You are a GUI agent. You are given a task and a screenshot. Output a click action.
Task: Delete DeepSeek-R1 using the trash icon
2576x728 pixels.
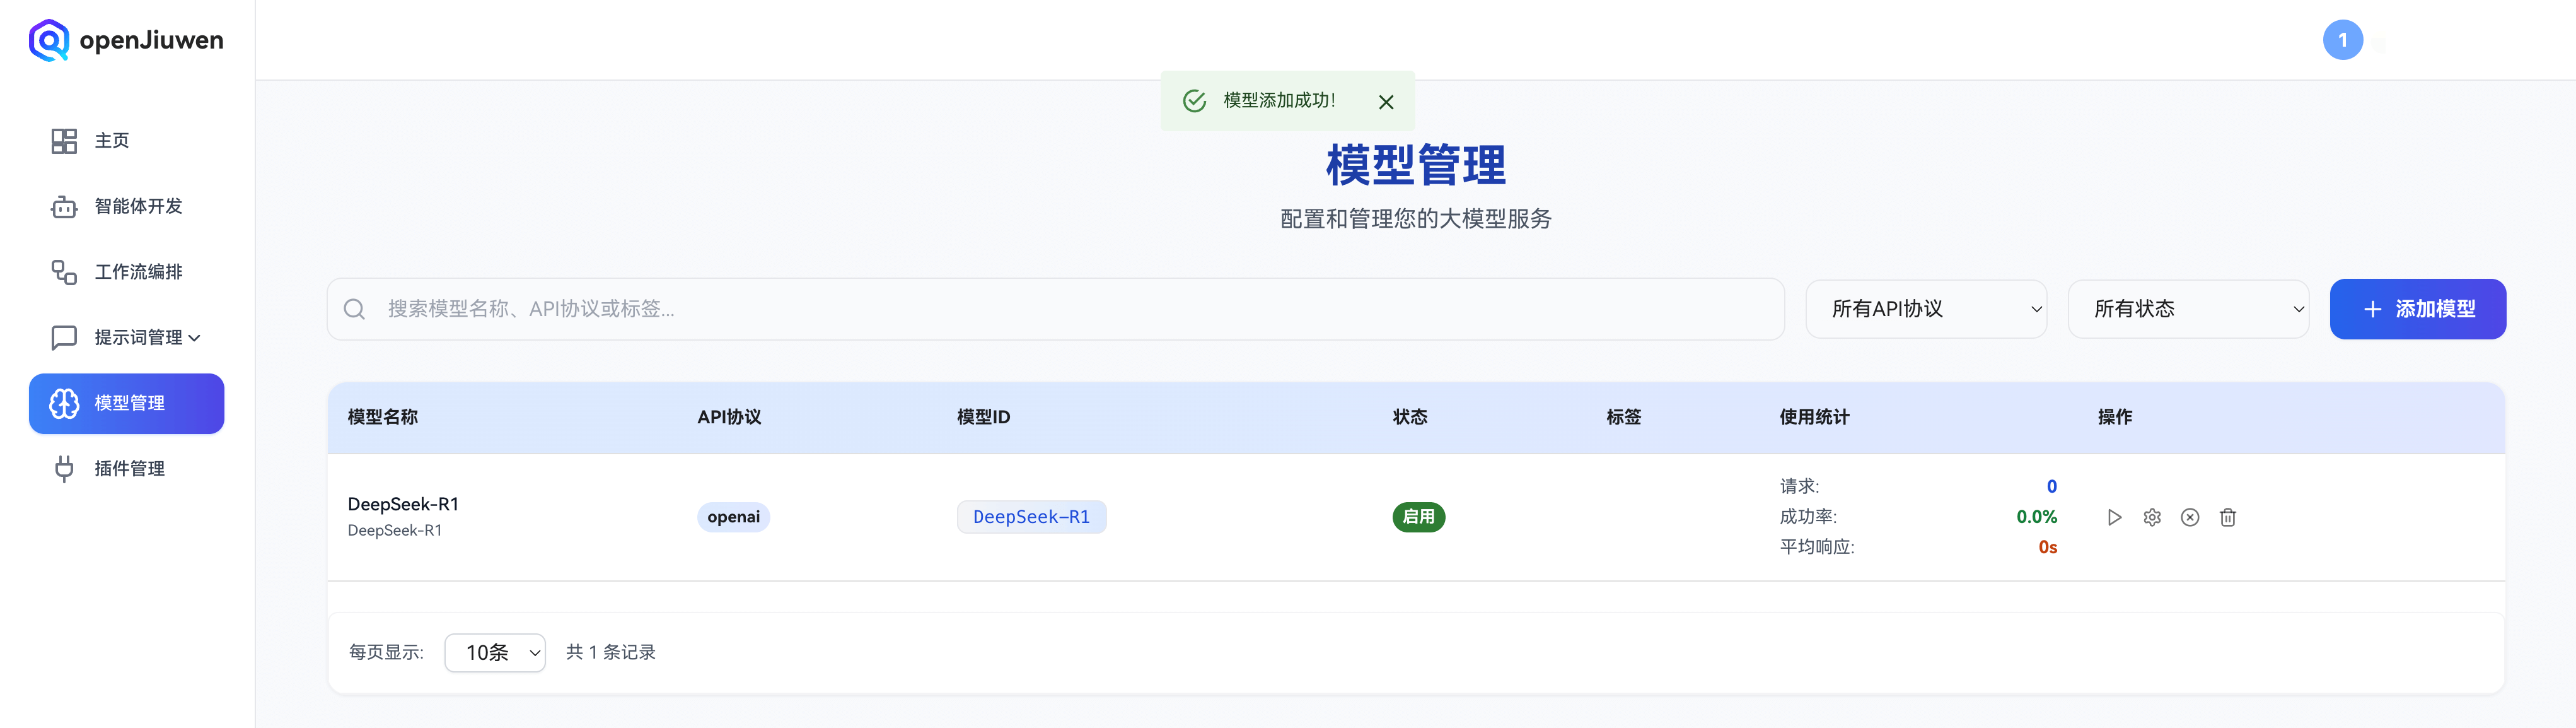2228,517
